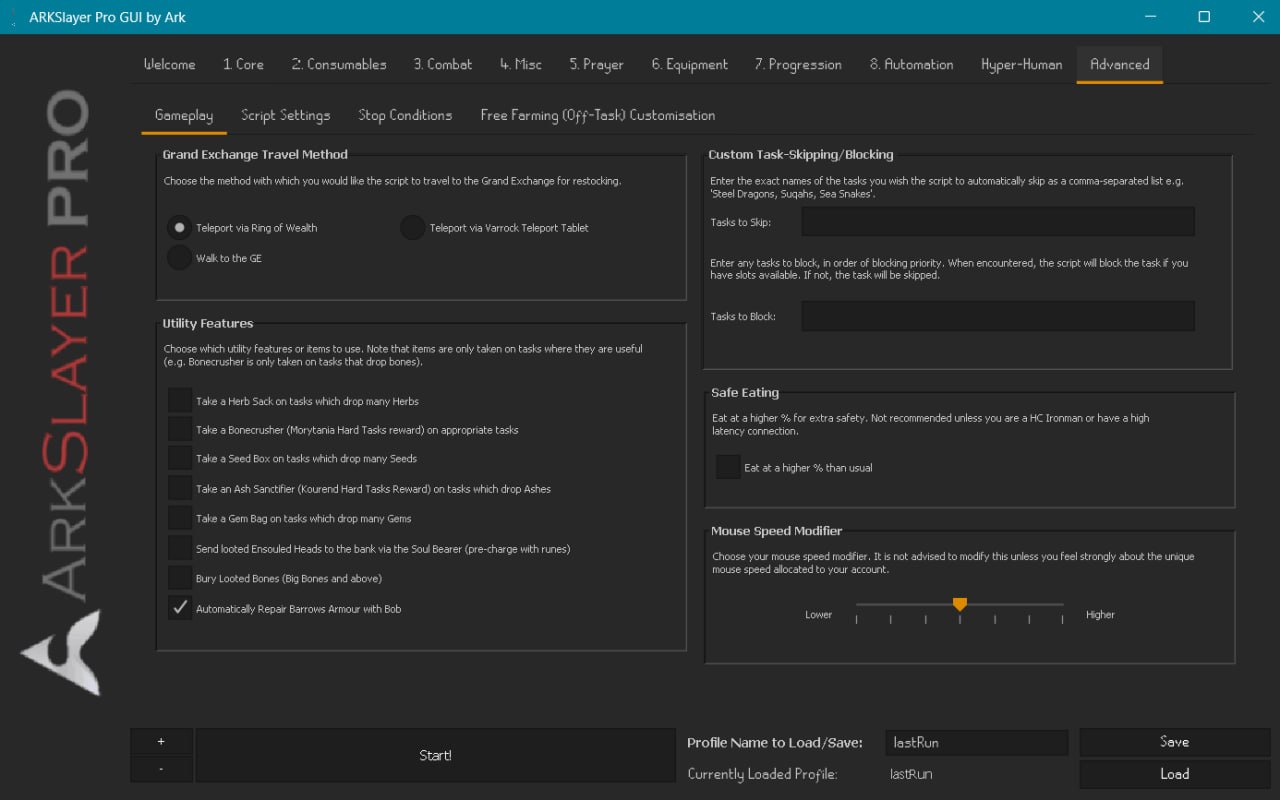Check the Ash Sanctifier option

180,489
